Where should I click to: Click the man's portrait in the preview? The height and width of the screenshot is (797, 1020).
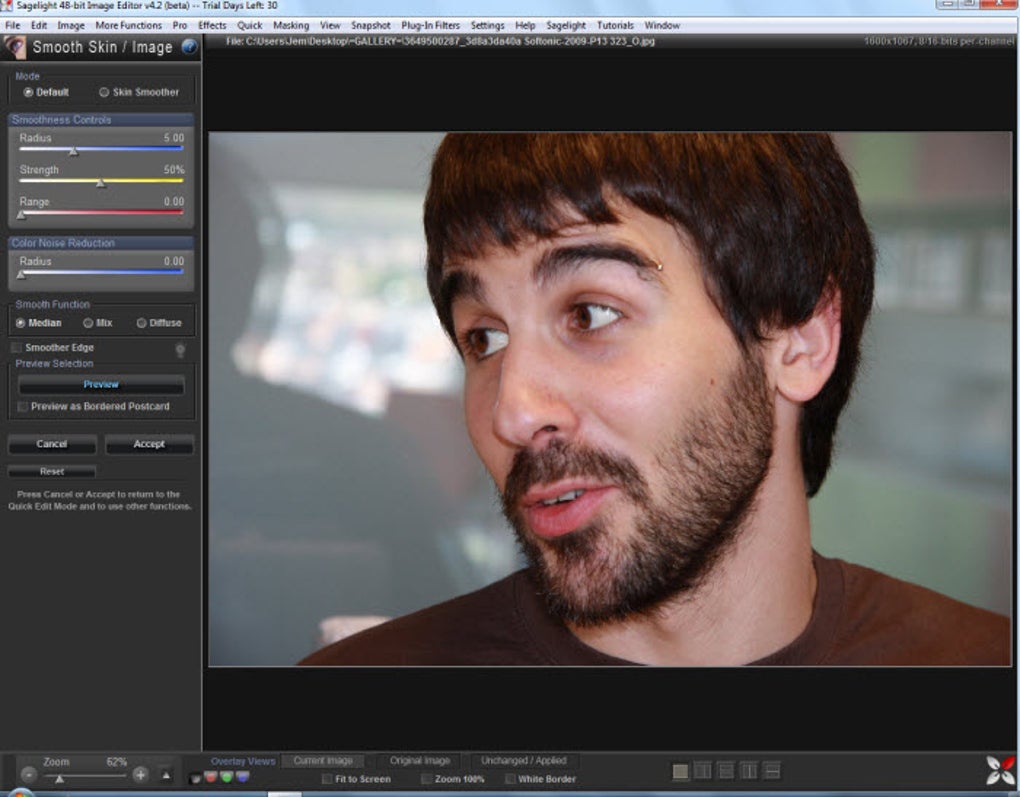(x=610, y=399)
